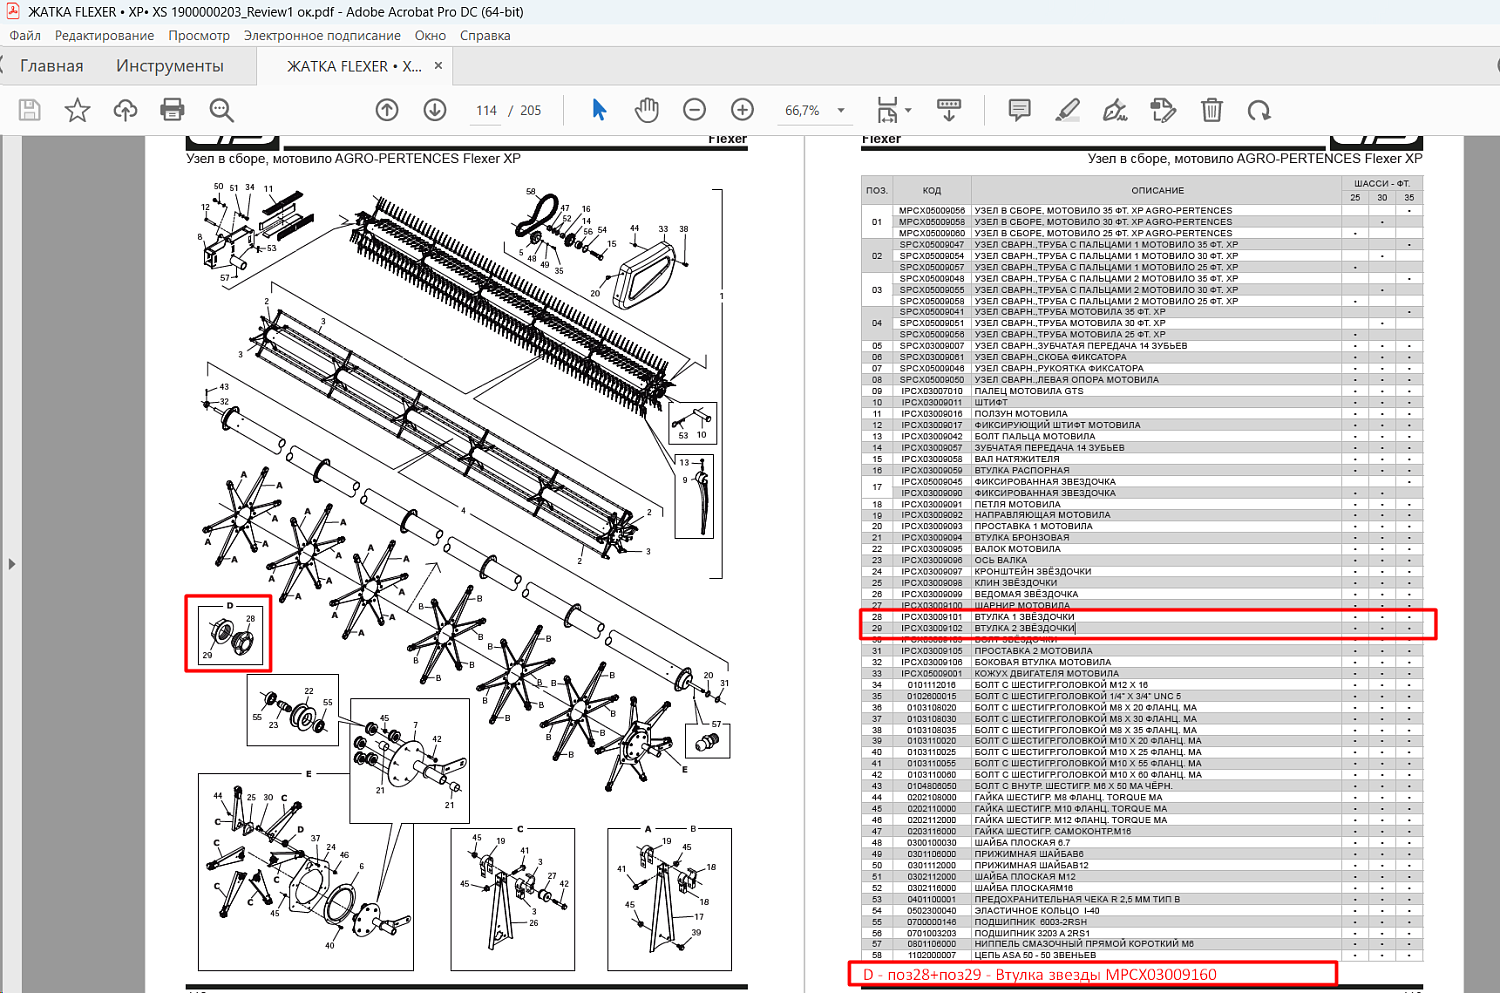Click the row text ОСЬ ВАЛКА

coord(1000,560)
